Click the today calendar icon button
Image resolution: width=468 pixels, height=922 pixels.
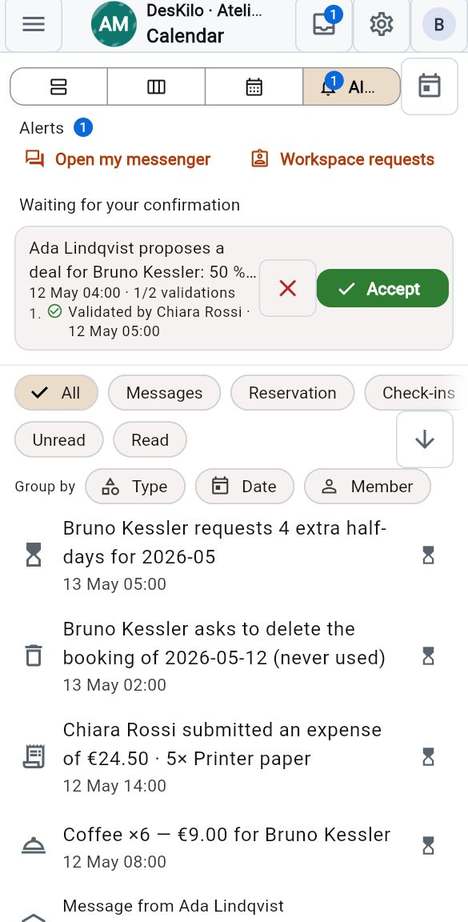click(429, 86)
